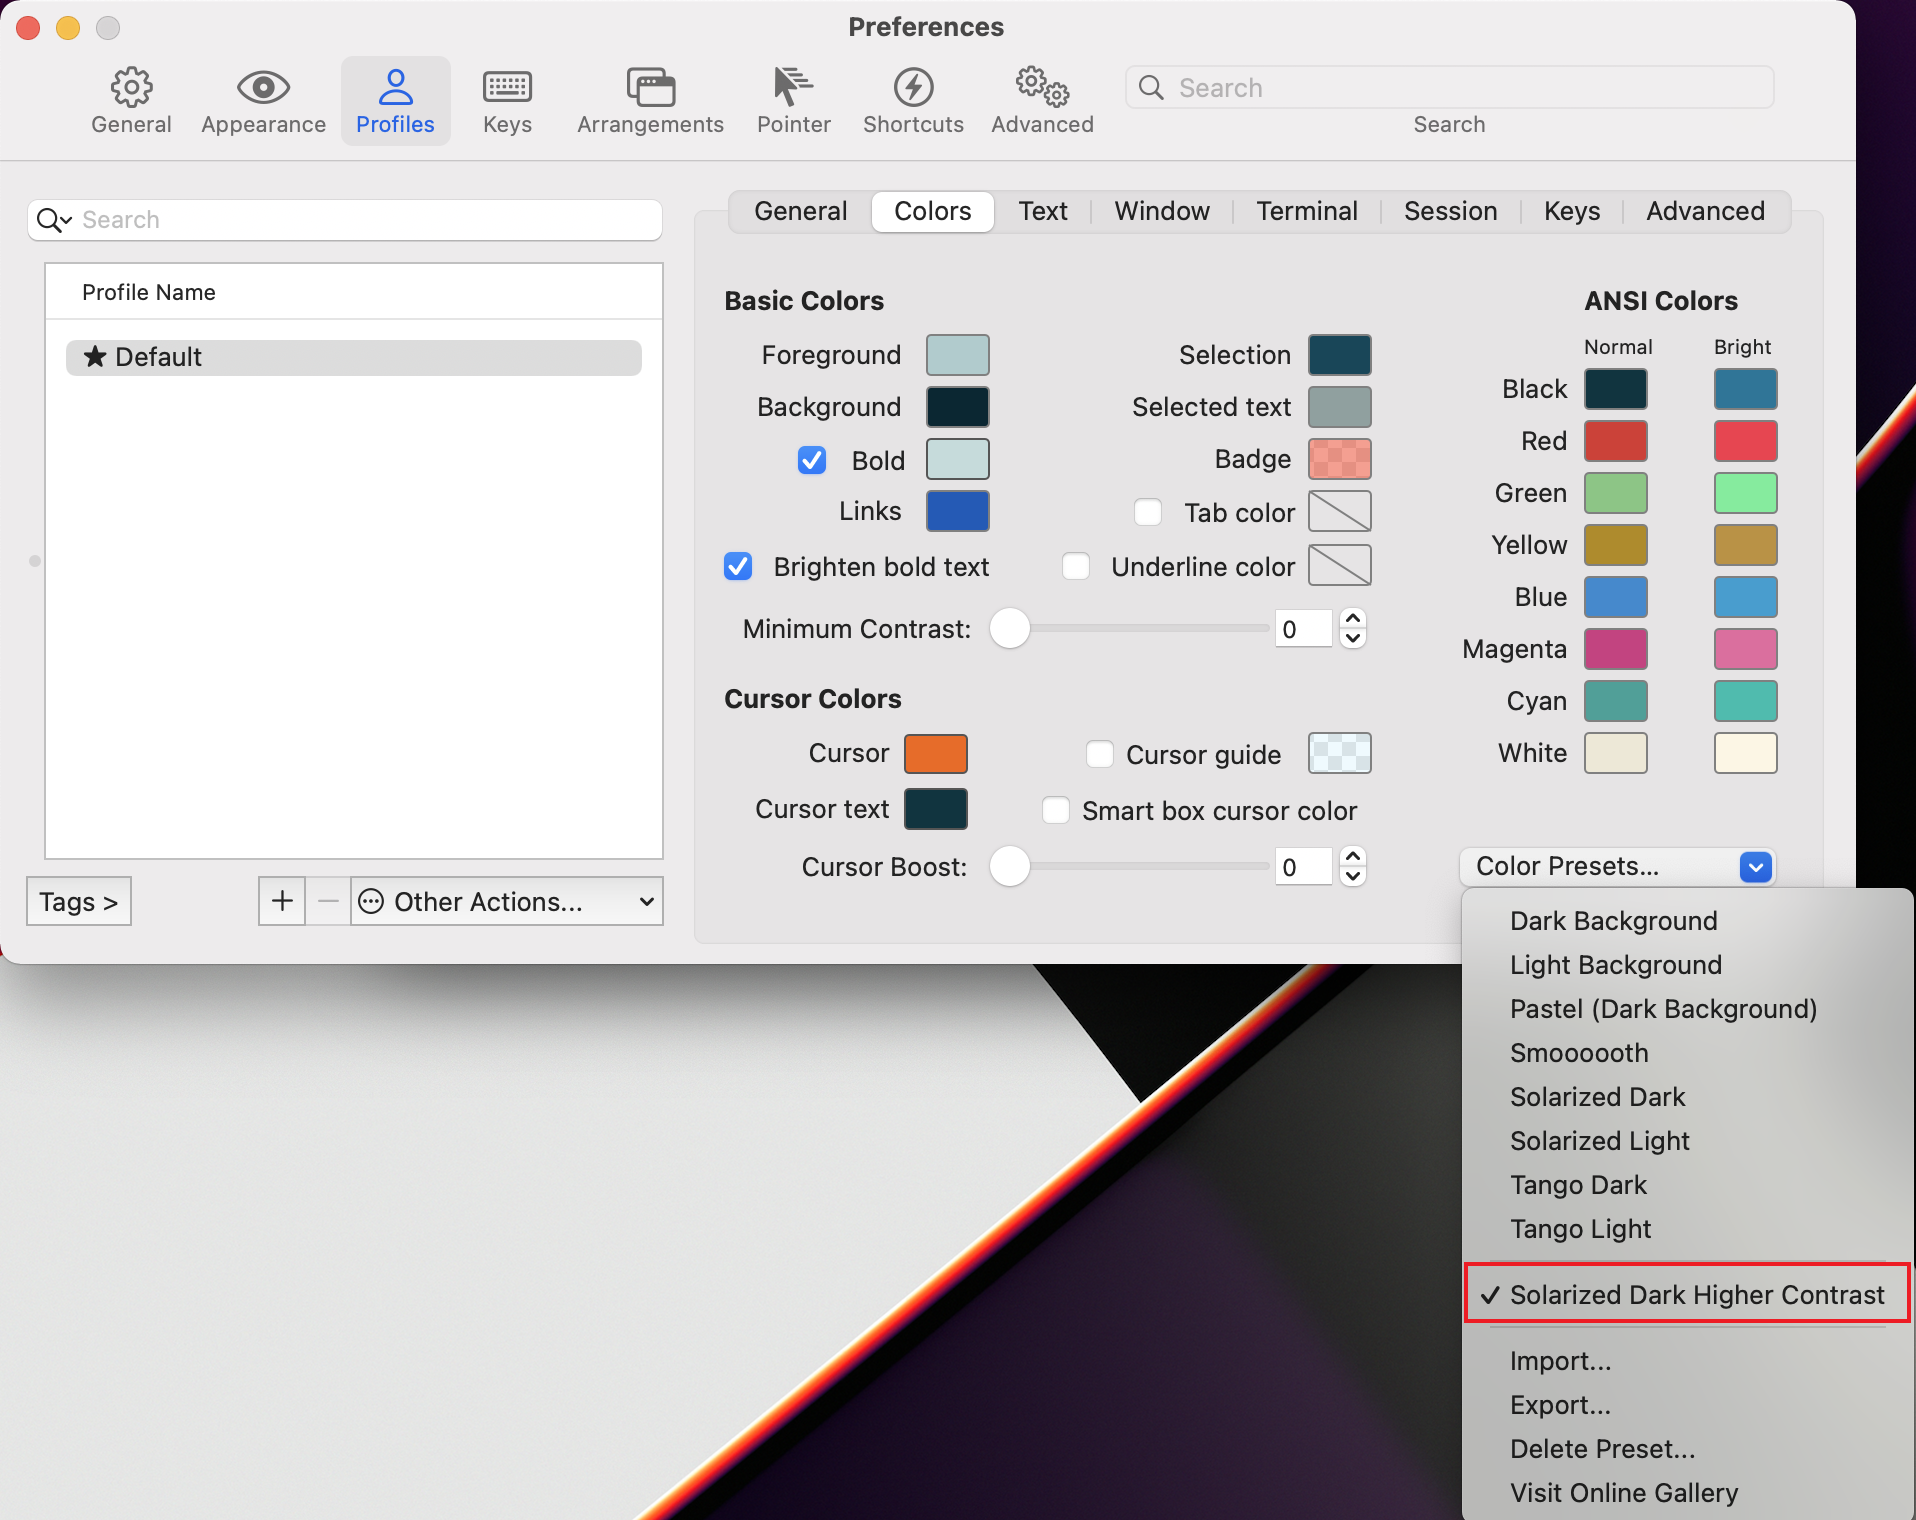This screenshot has height=1520, width=1916.
Task: Open the bright ANSI Green swatch
Action: (x=1745, y=493)
